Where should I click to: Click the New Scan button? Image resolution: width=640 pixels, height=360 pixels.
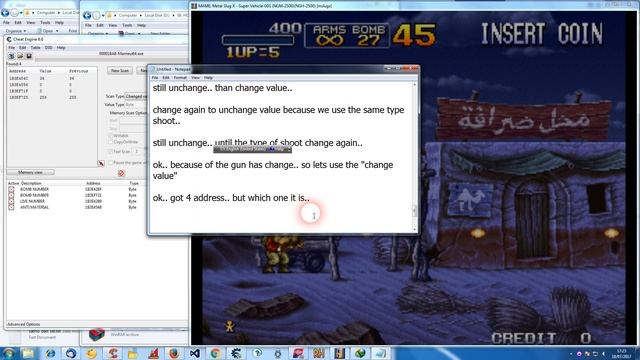pyautogui.click(x=120, y=71)
